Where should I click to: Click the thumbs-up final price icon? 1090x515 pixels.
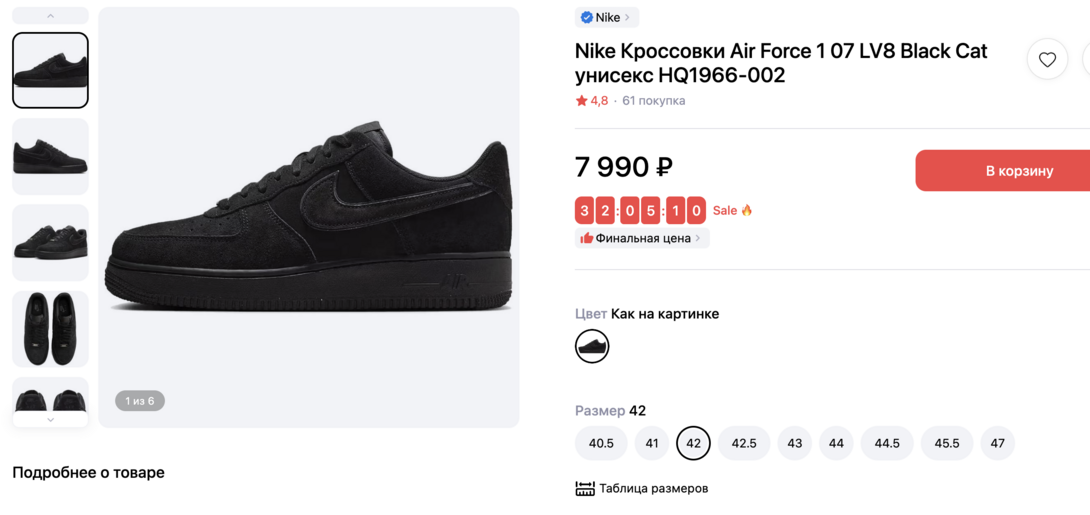point(586,238)
